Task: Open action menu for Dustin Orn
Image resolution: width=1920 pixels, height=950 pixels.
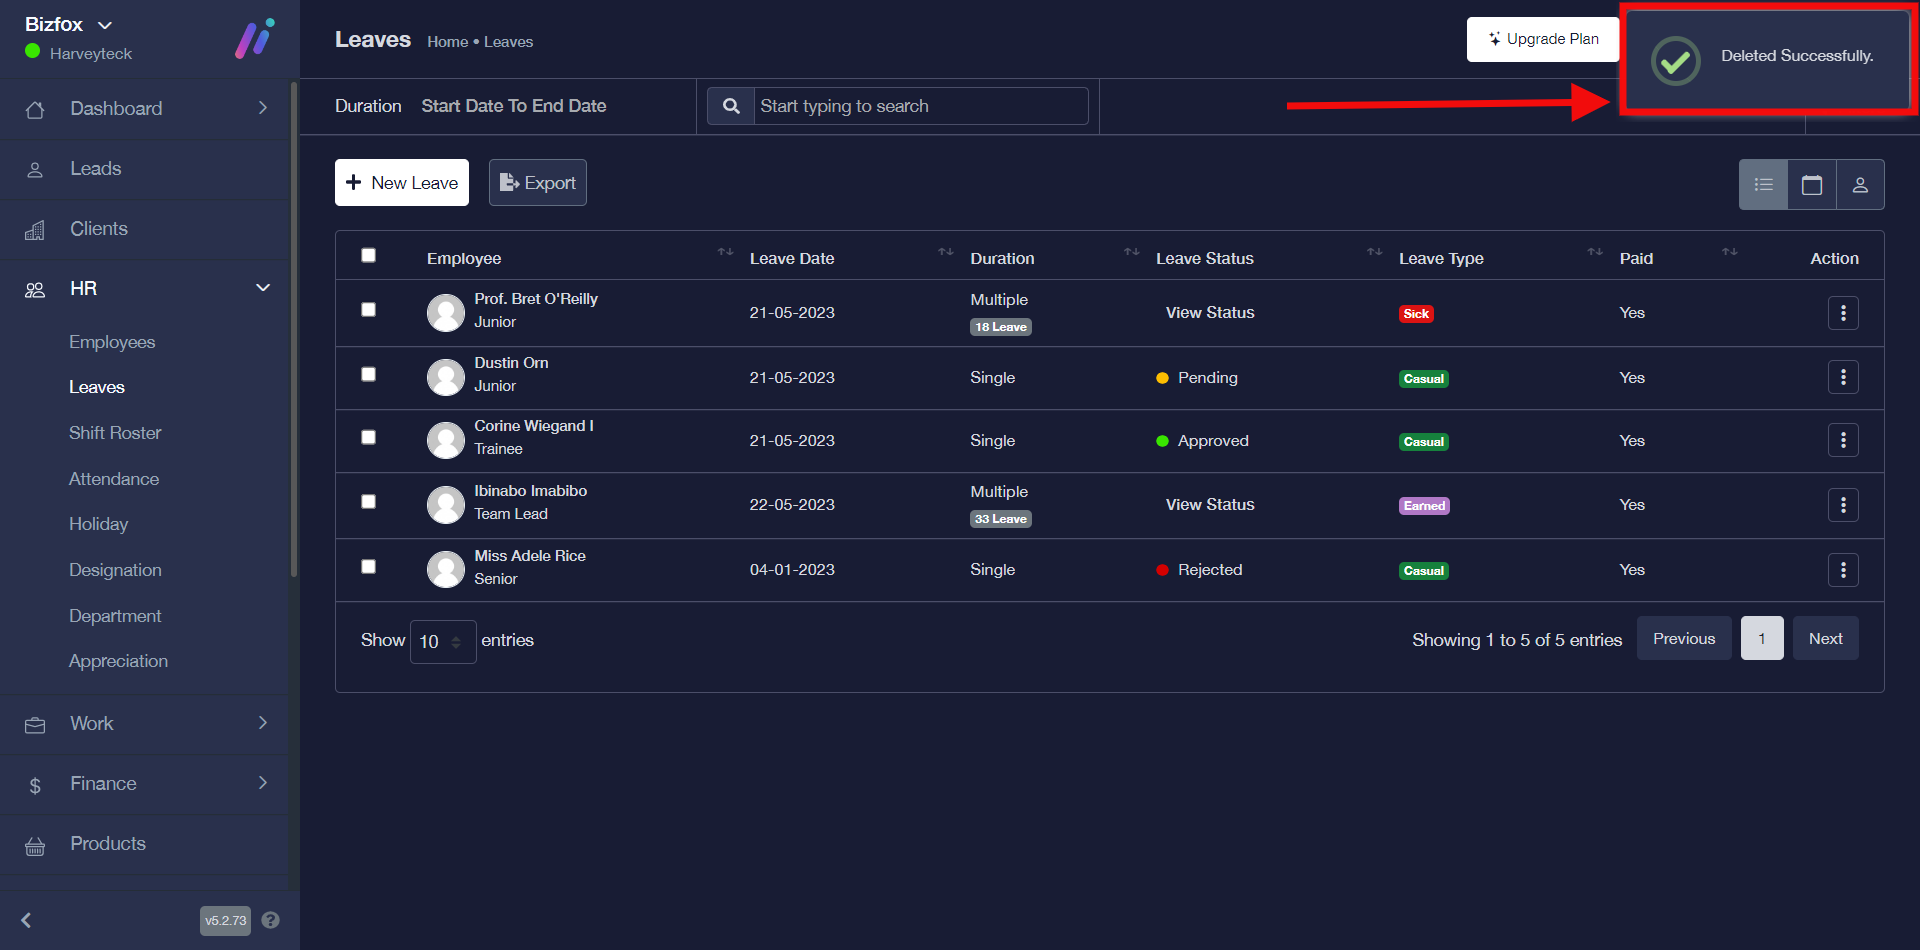Action: tap(1842, 377)
